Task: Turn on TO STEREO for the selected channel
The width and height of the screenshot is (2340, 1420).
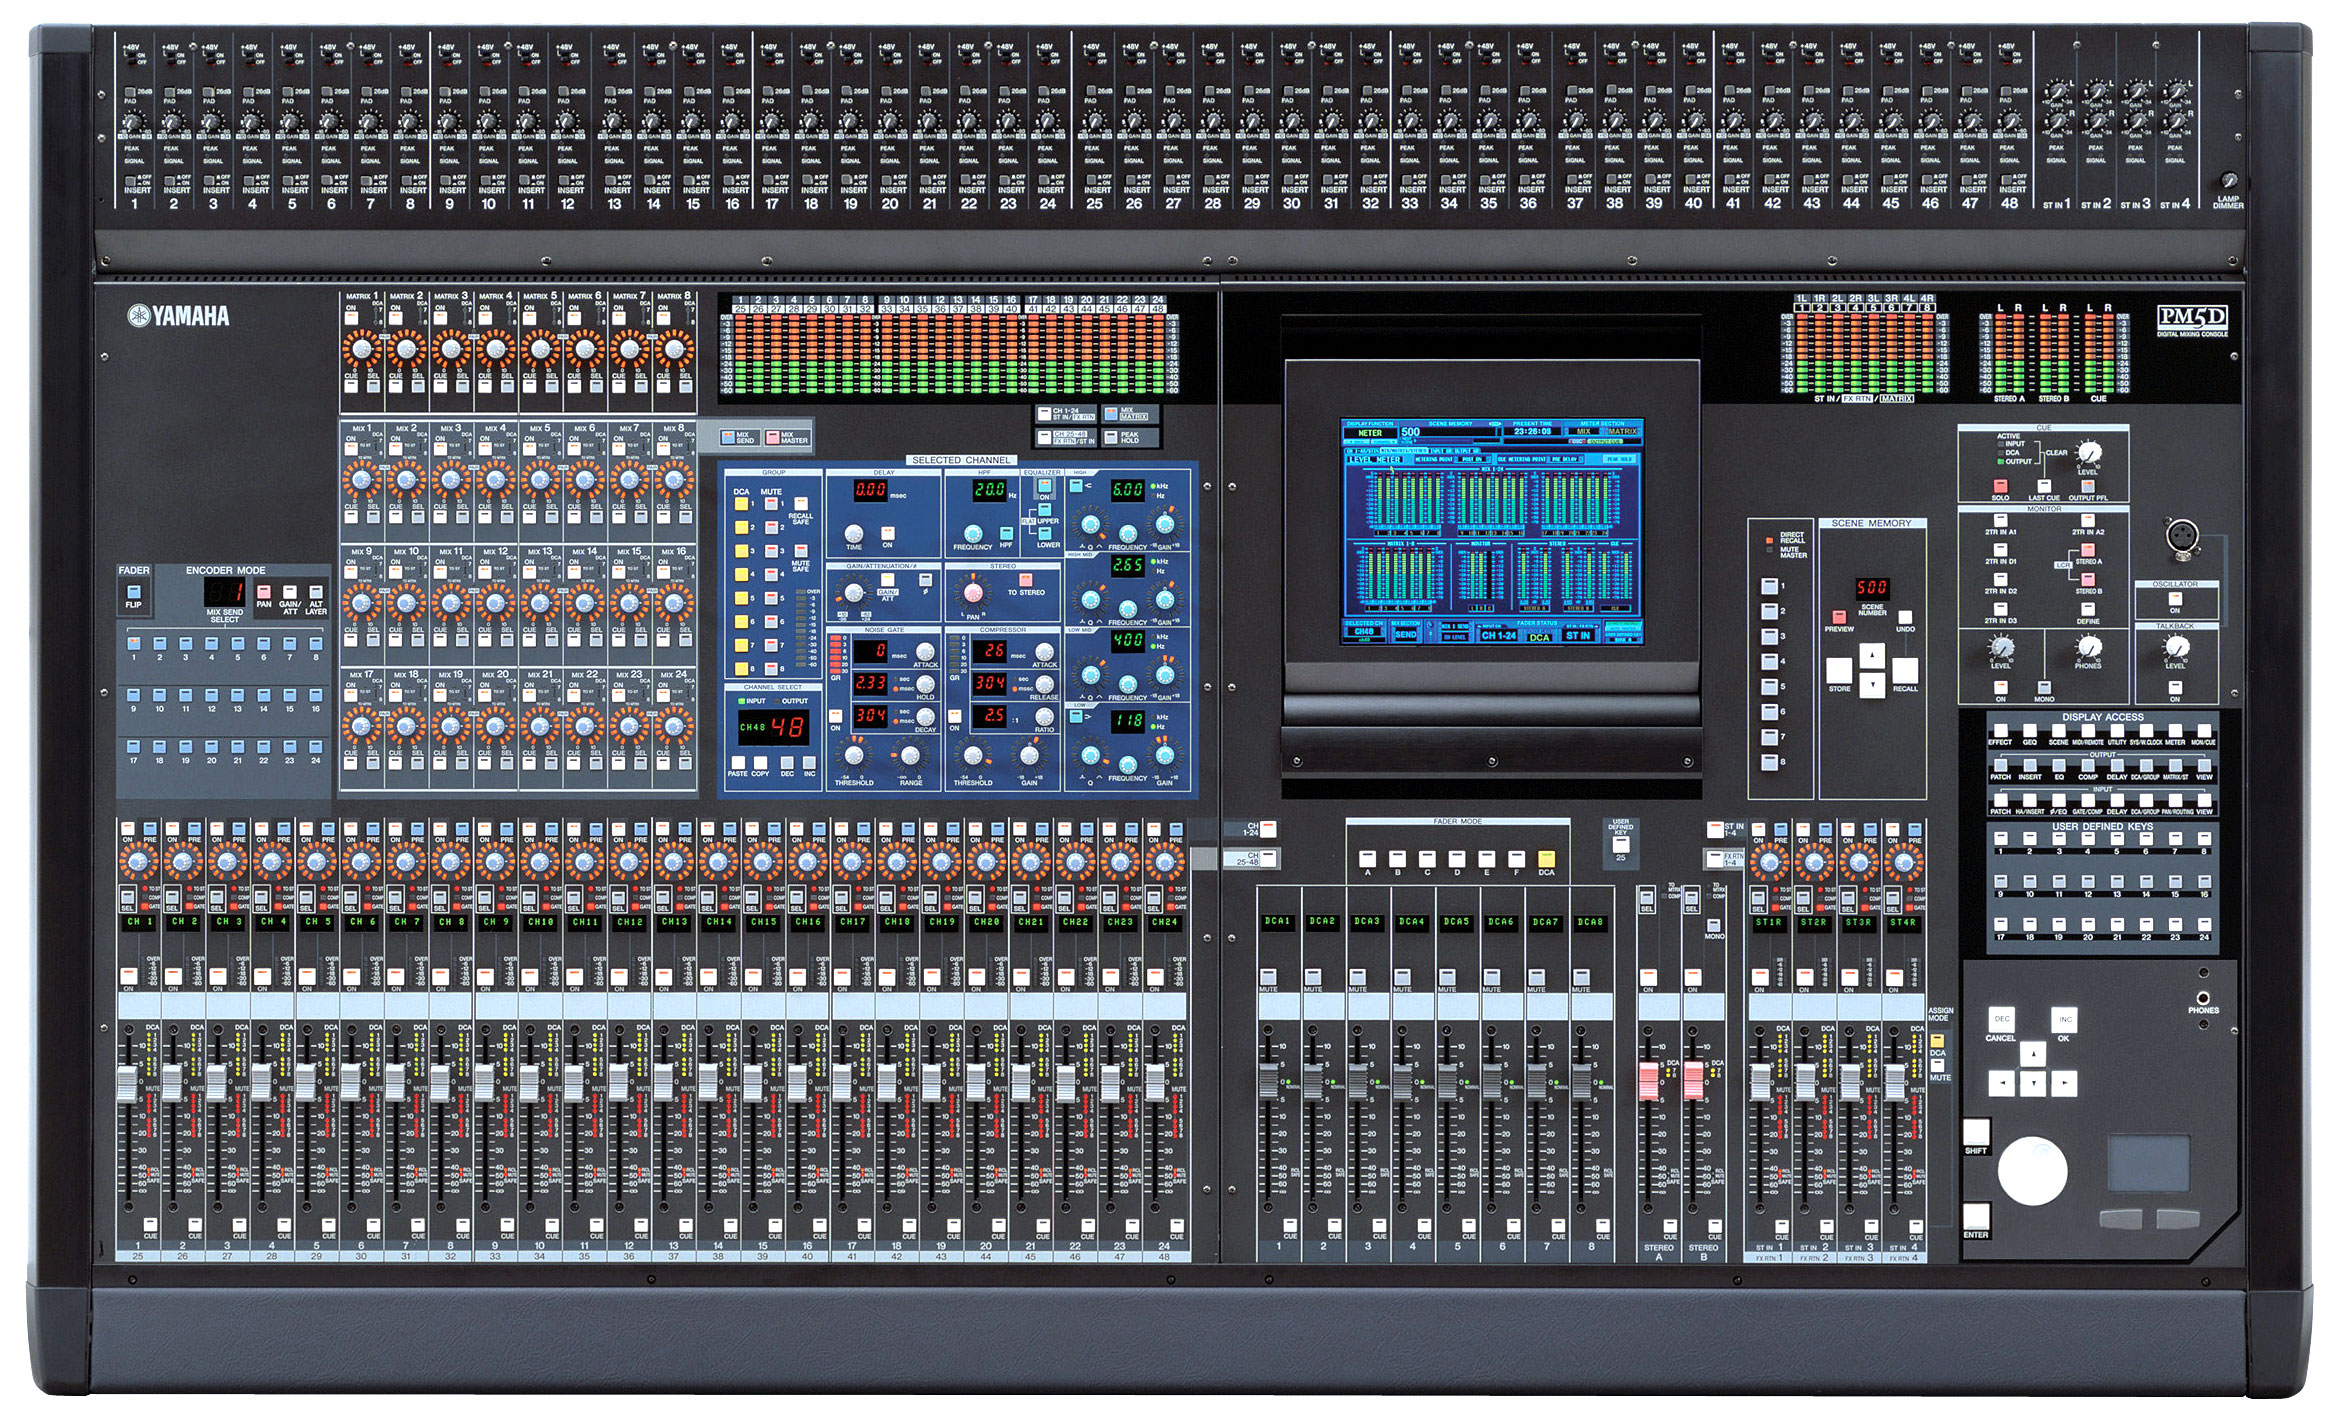Action: [x=1025, y=580]
